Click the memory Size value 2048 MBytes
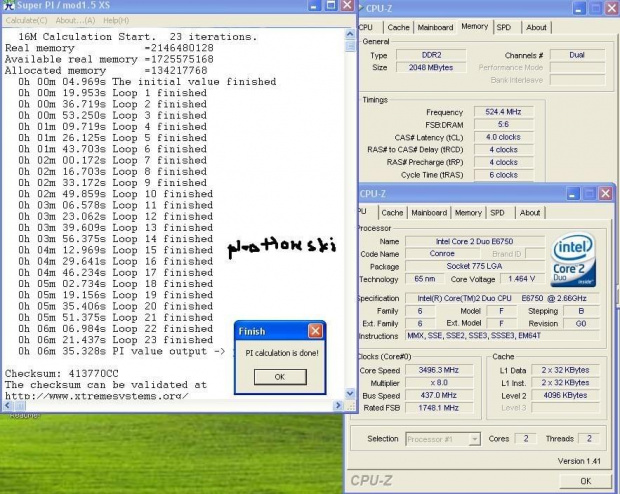Screen dimensions: 620x494 (x=431, y=68)
